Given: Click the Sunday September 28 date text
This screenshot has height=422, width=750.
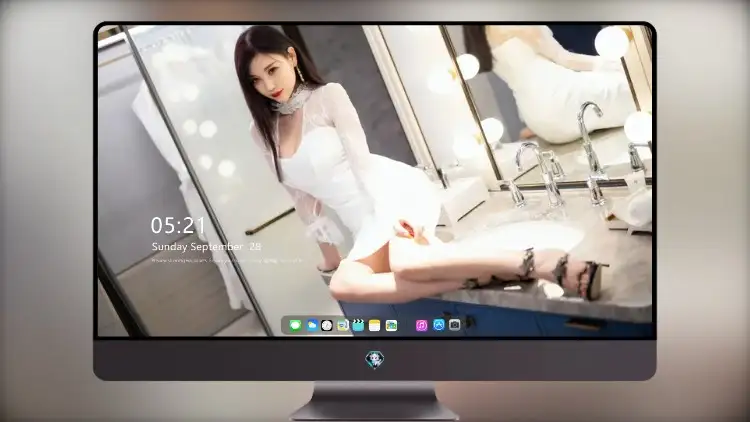Looking at the screenshot, I should pyautogui.click(x=206, y=246).
